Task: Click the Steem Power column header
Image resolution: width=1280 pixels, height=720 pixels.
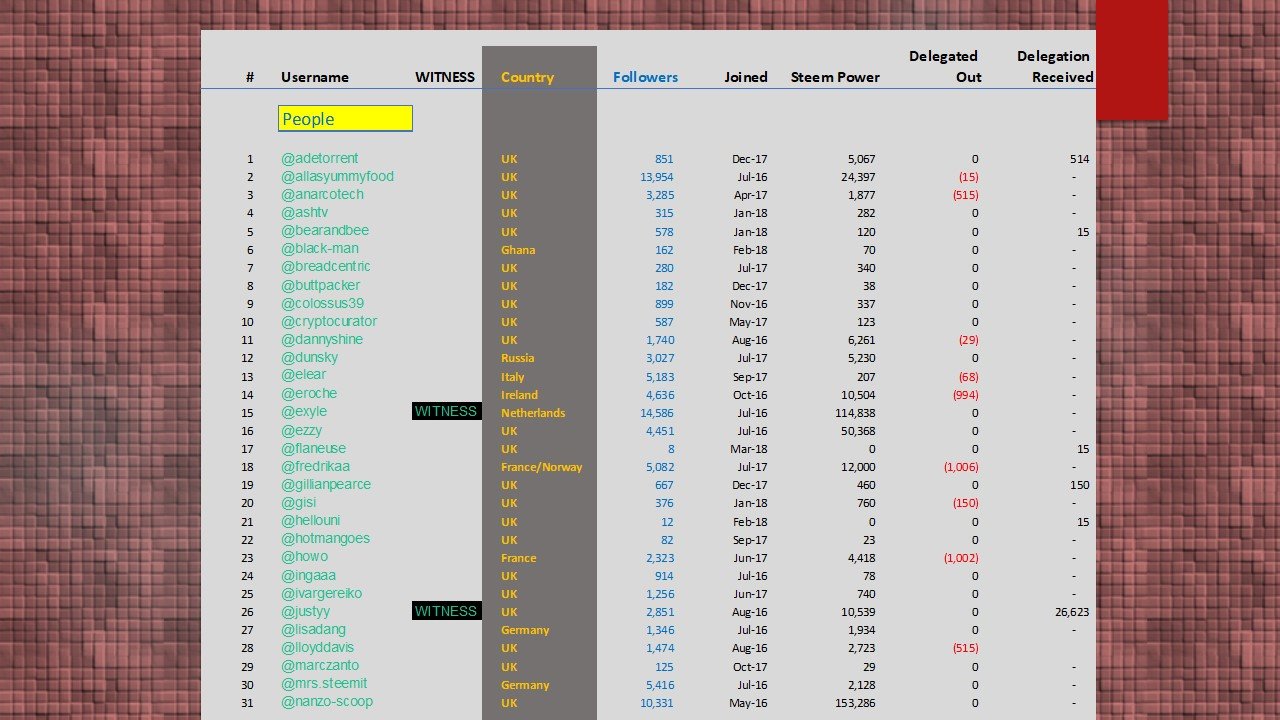Action: [x=835, y=77]
